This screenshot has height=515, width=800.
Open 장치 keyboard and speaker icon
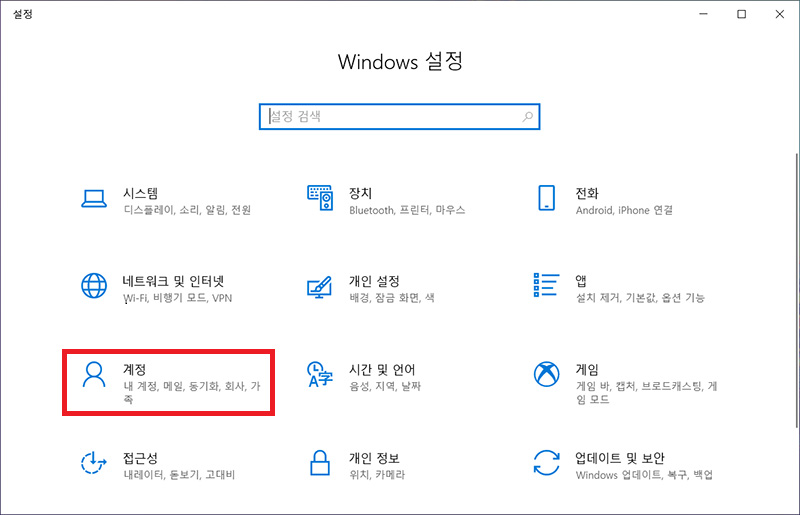pos(320,199)
